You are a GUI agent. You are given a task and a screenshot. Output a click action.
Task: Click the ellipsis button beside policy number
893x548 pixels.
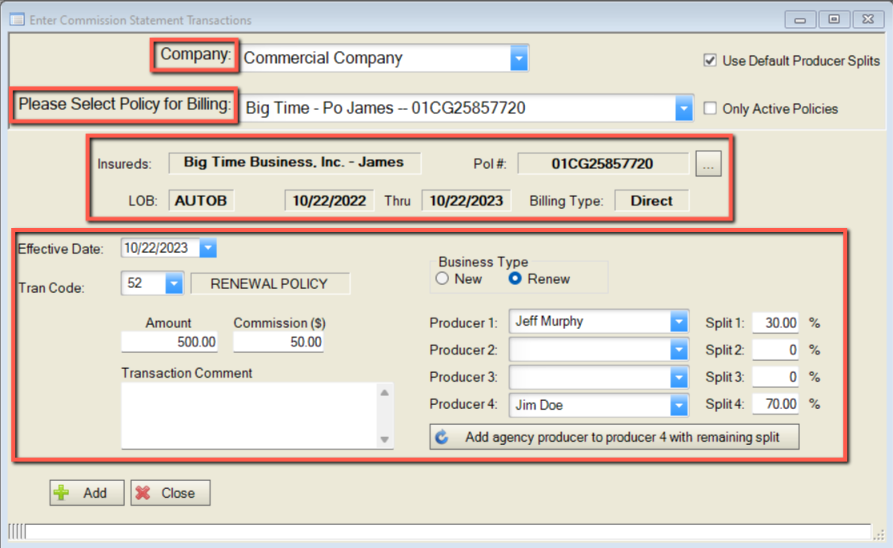[x=709, y=166]
